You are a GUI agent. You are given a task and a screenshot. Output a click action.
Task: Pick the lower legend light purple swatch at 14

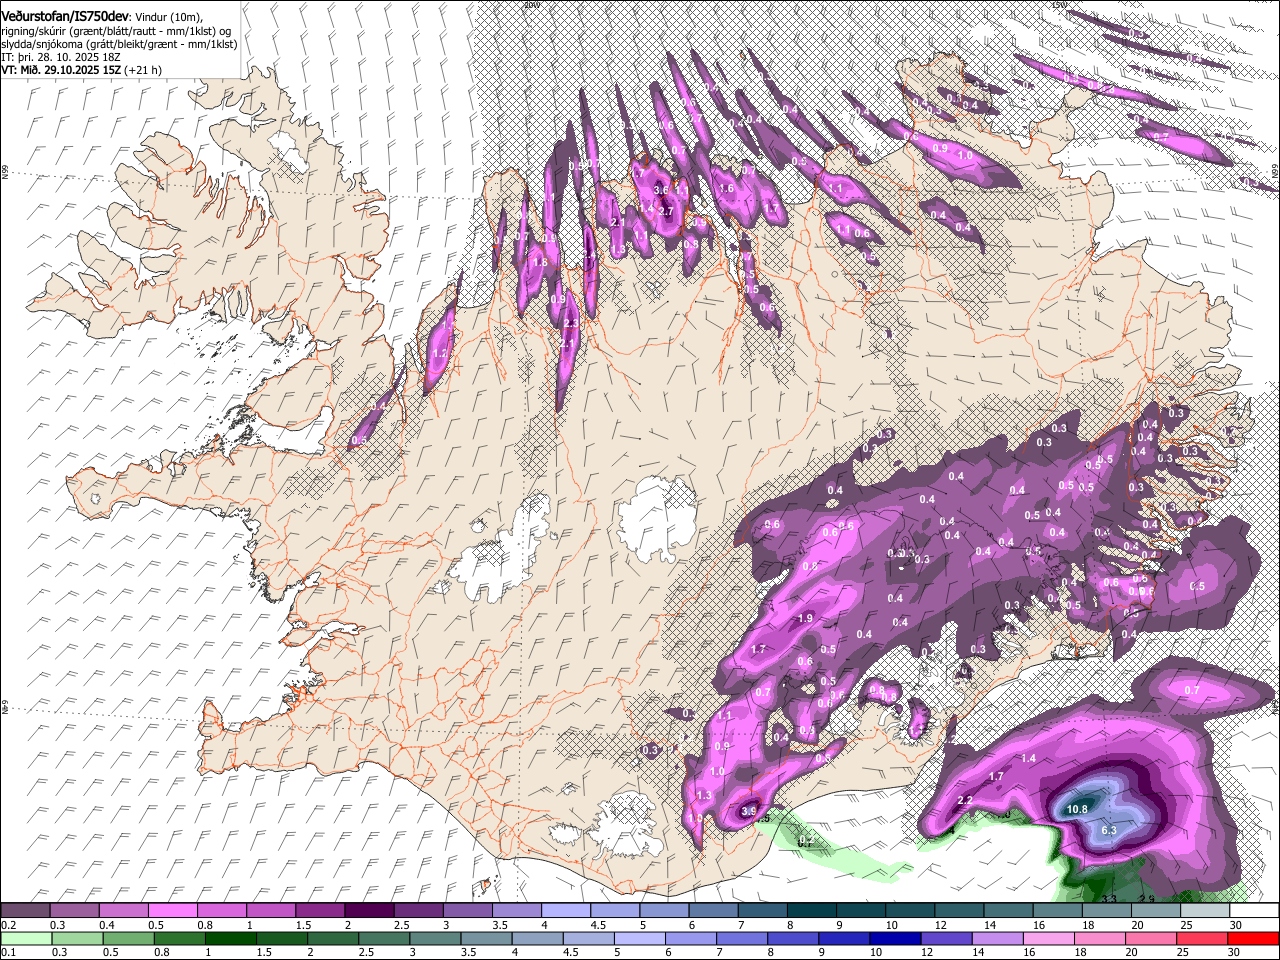click(x=997, y=938)
